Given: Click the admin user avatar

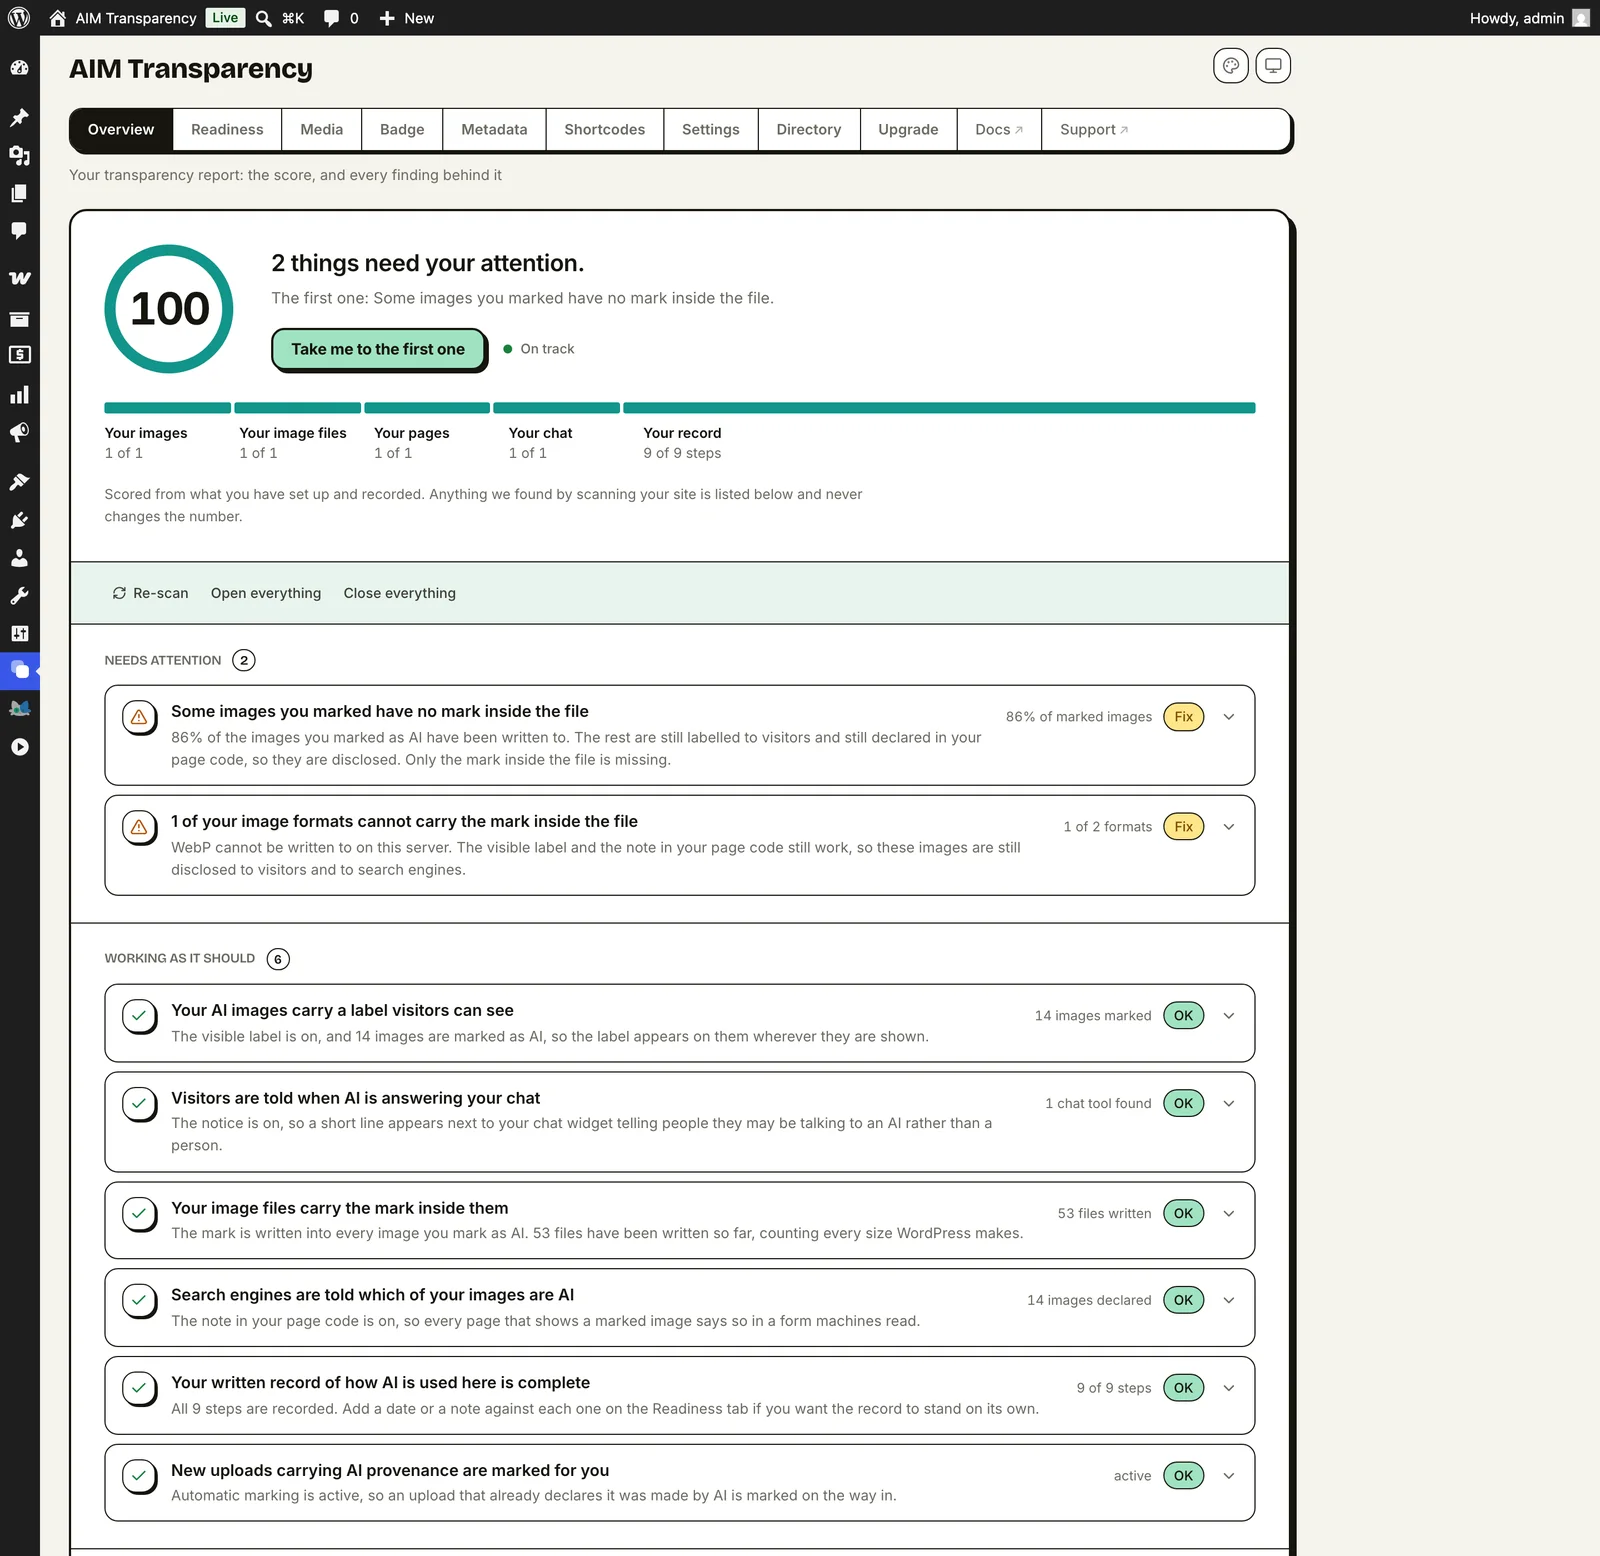Looking at the screenshot, I should click(1581, 18).
